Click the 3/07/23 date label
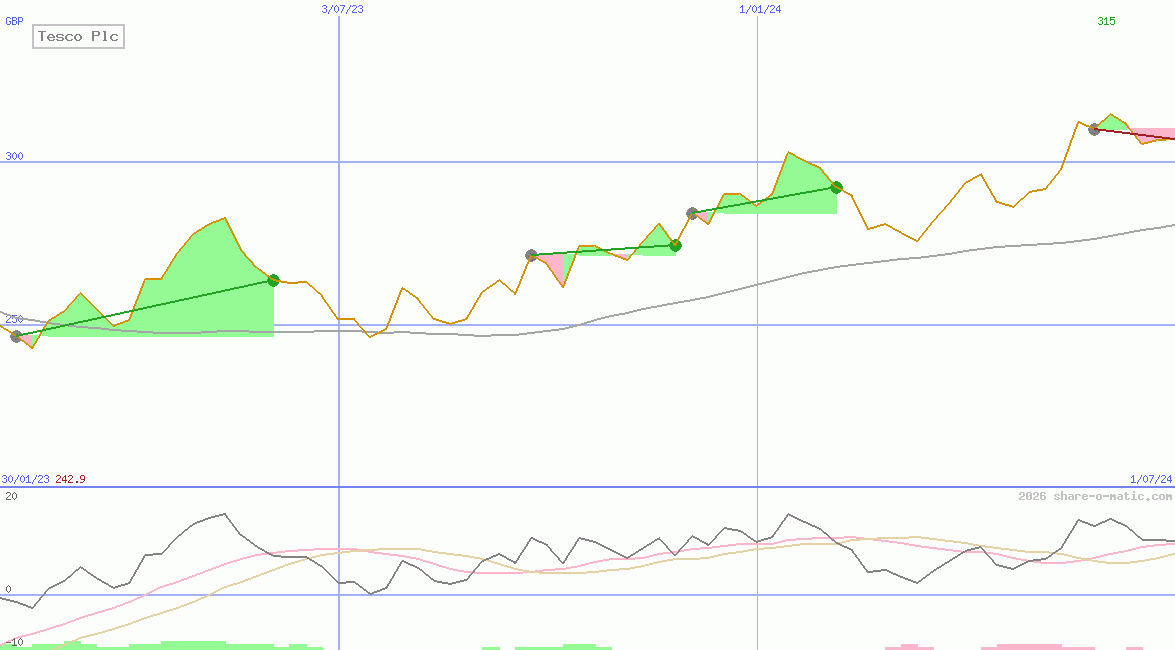This screenshot has width=1175, height=650. coord(342,9)
